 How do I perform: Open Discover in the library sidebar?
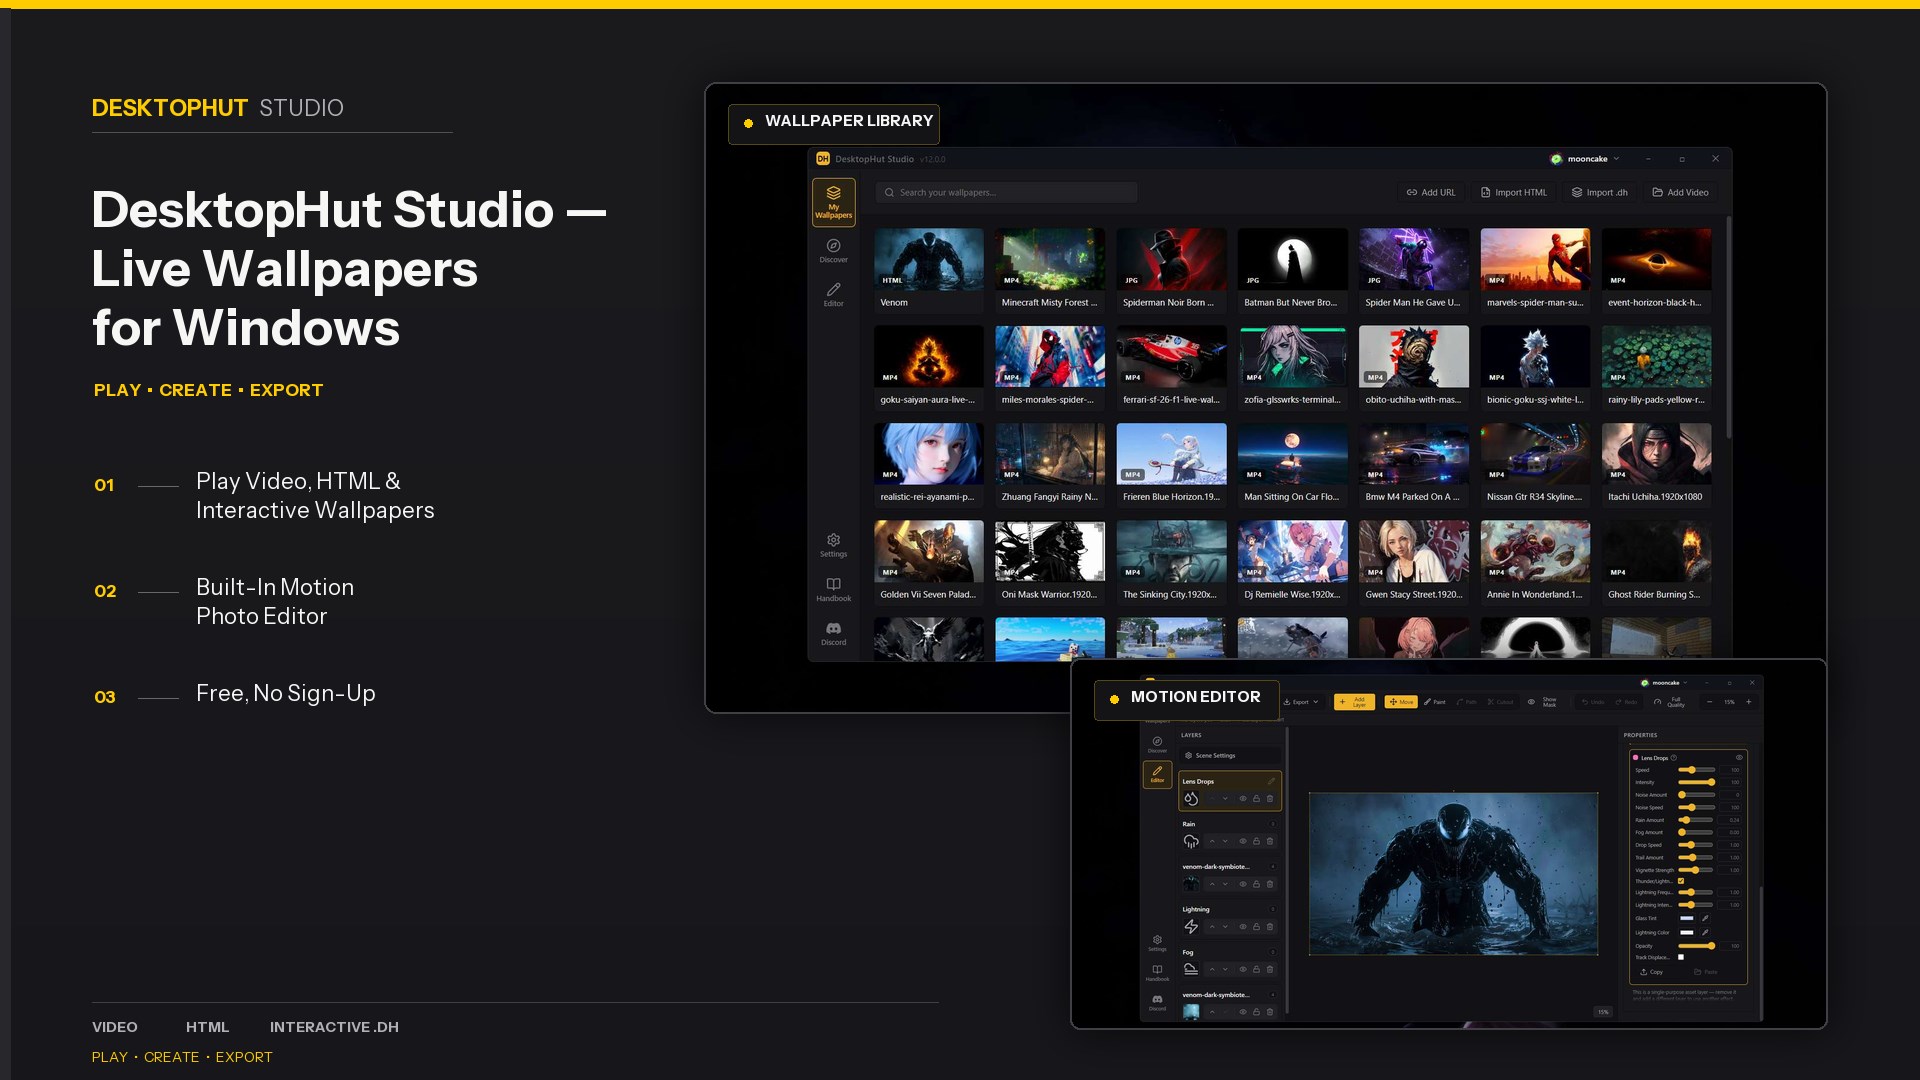[x=833, y=250]
